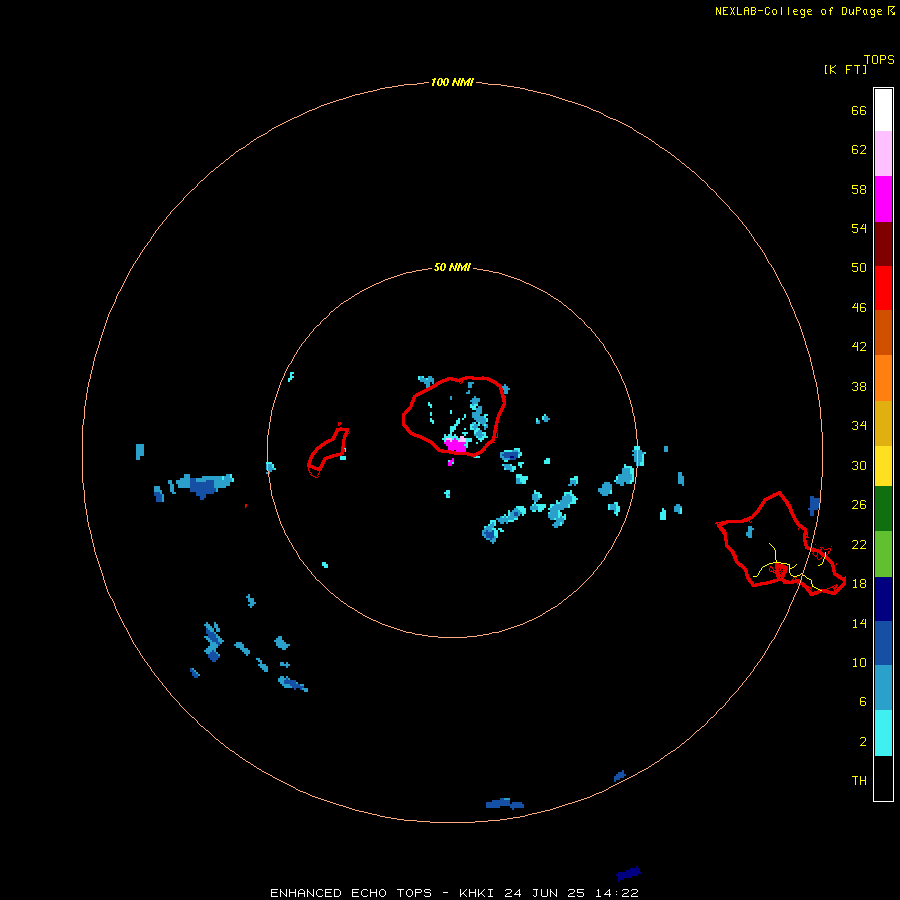Click the [K FT] units label

click(x=845, y=69)
